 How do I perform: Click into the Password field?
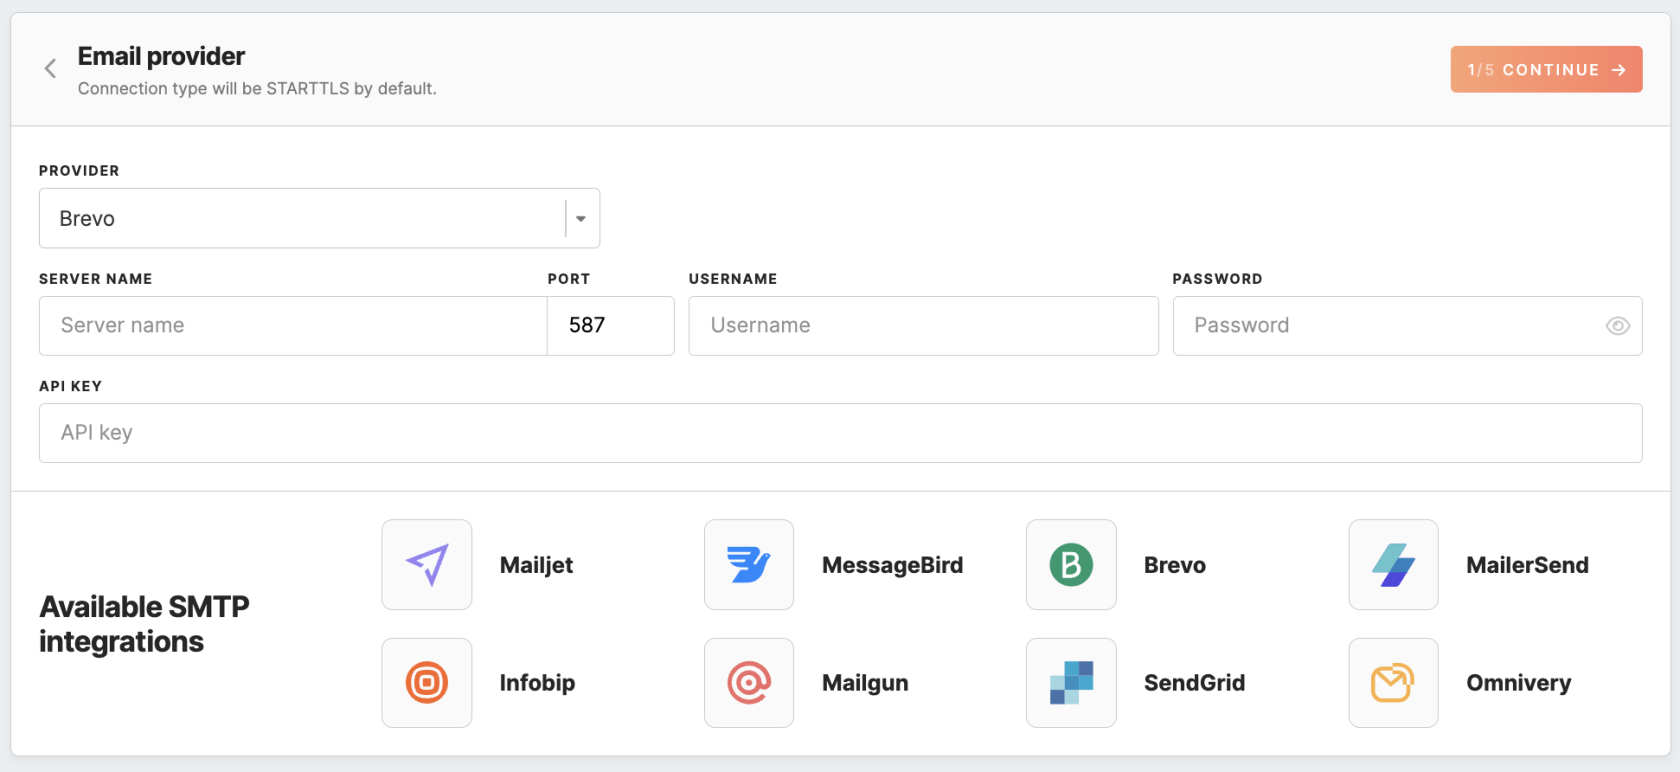pyautogui.click(x=1407, y=326)
